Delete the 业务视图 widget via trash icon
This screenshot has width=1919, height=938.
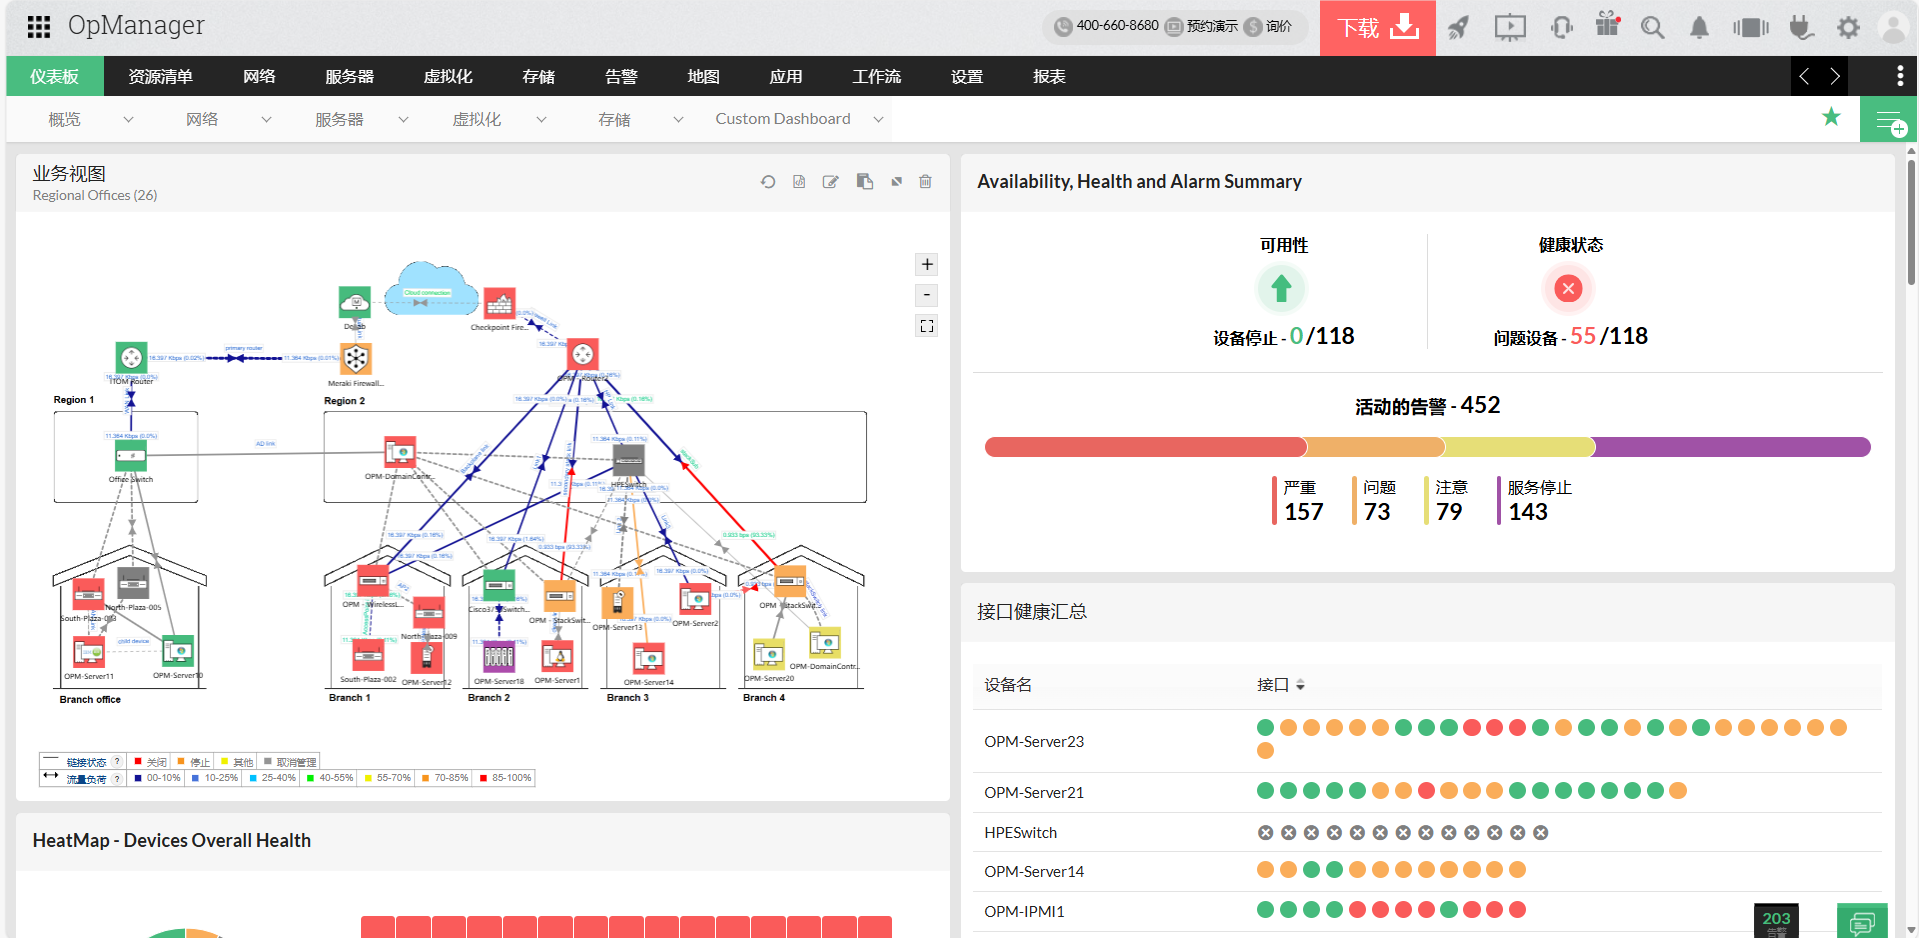(x=925, y=182)
